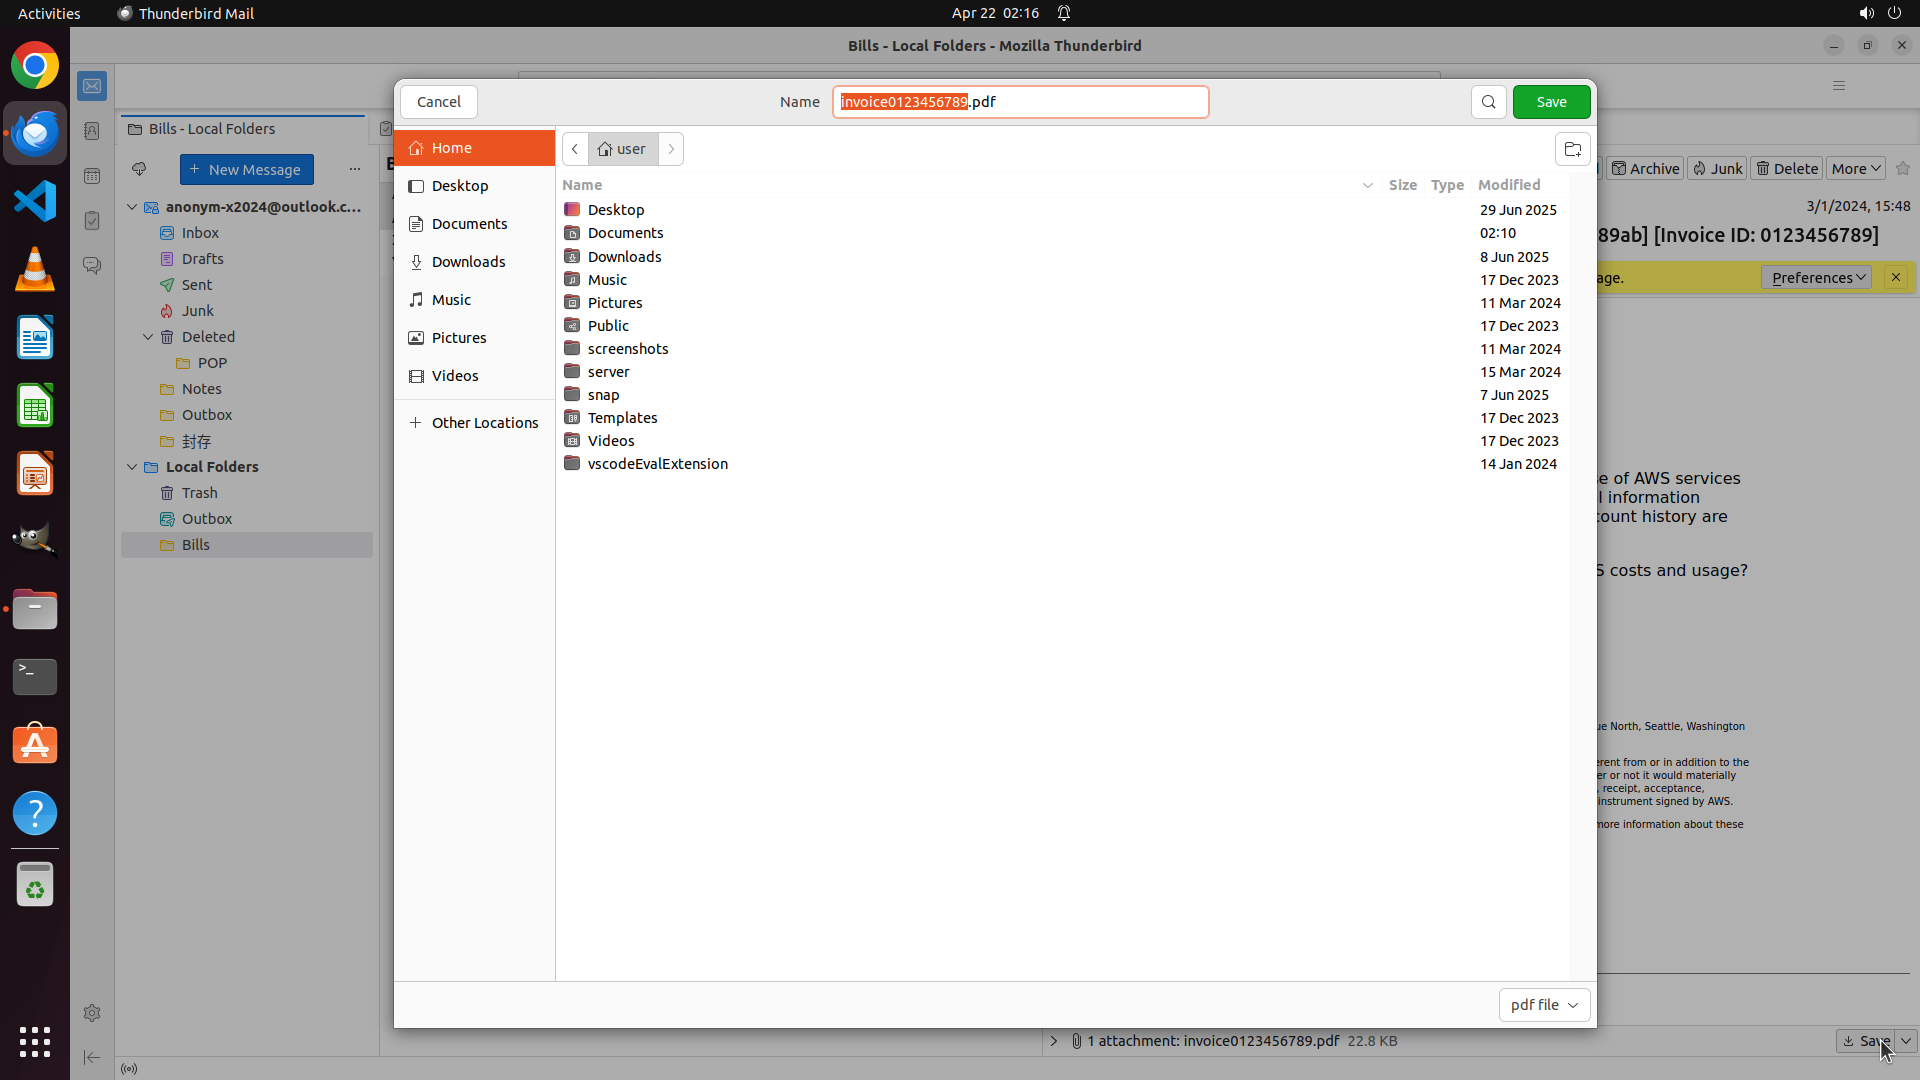Image resolution: width=1920 pixels, height=1080 pixels.
Task: Open the Thunderbird app menu hamburger
Action: click(x=1838, y=86)
